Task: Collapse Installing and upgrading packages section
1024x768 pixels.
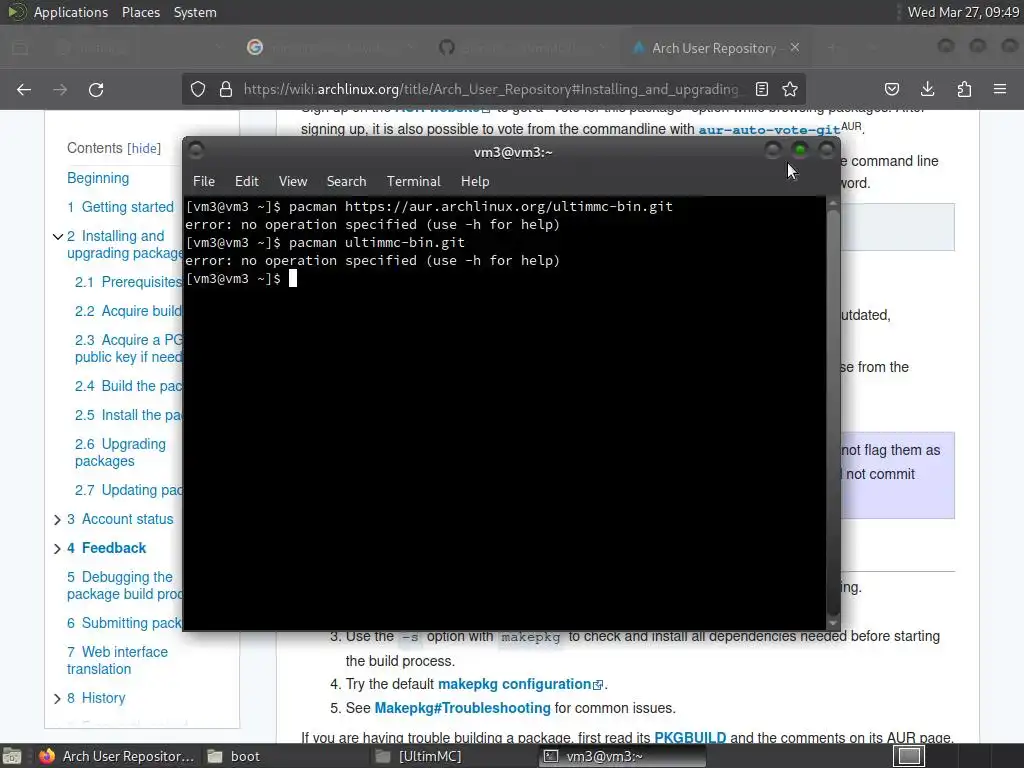Action: click(x=57, y=236)
